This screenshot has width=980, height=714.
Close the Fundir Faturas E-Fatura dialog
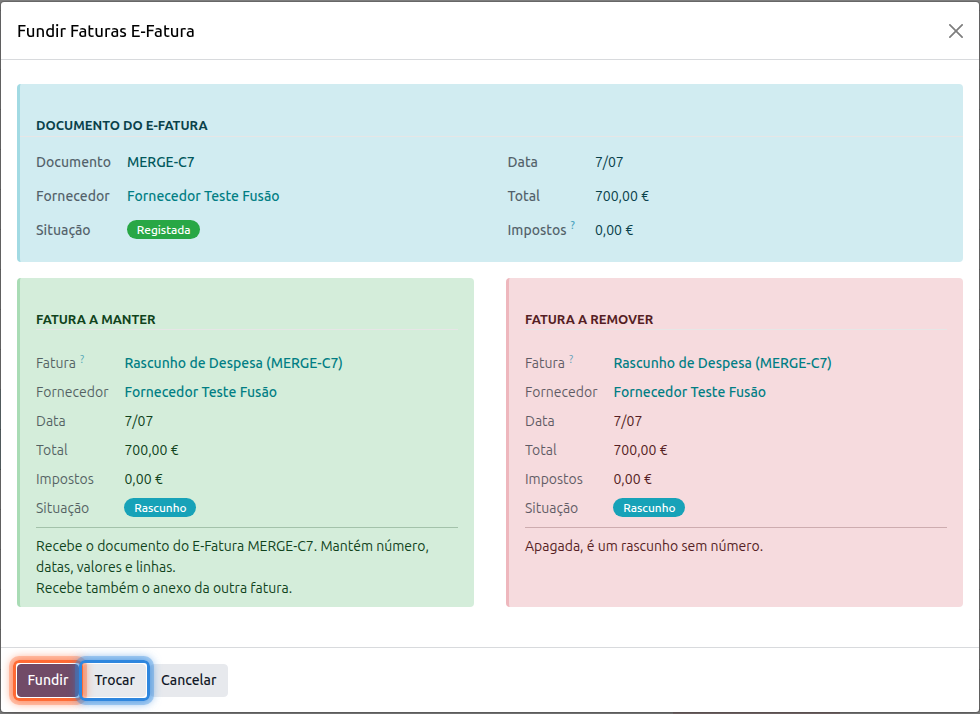click(956, 31)
